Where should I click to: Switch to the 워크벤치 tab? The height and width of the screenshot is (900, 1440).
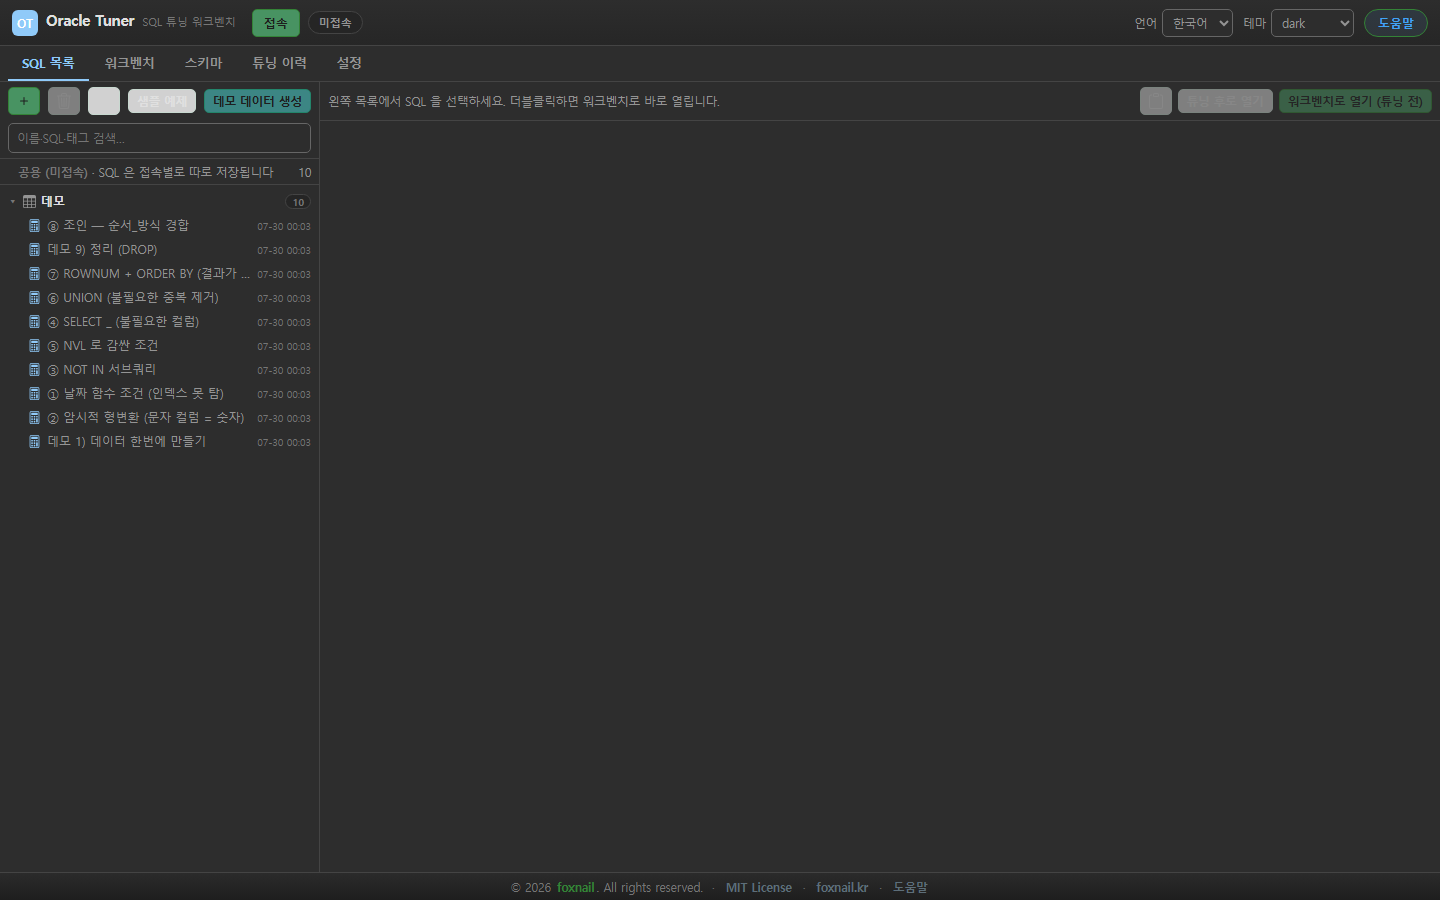coord(130,63)
